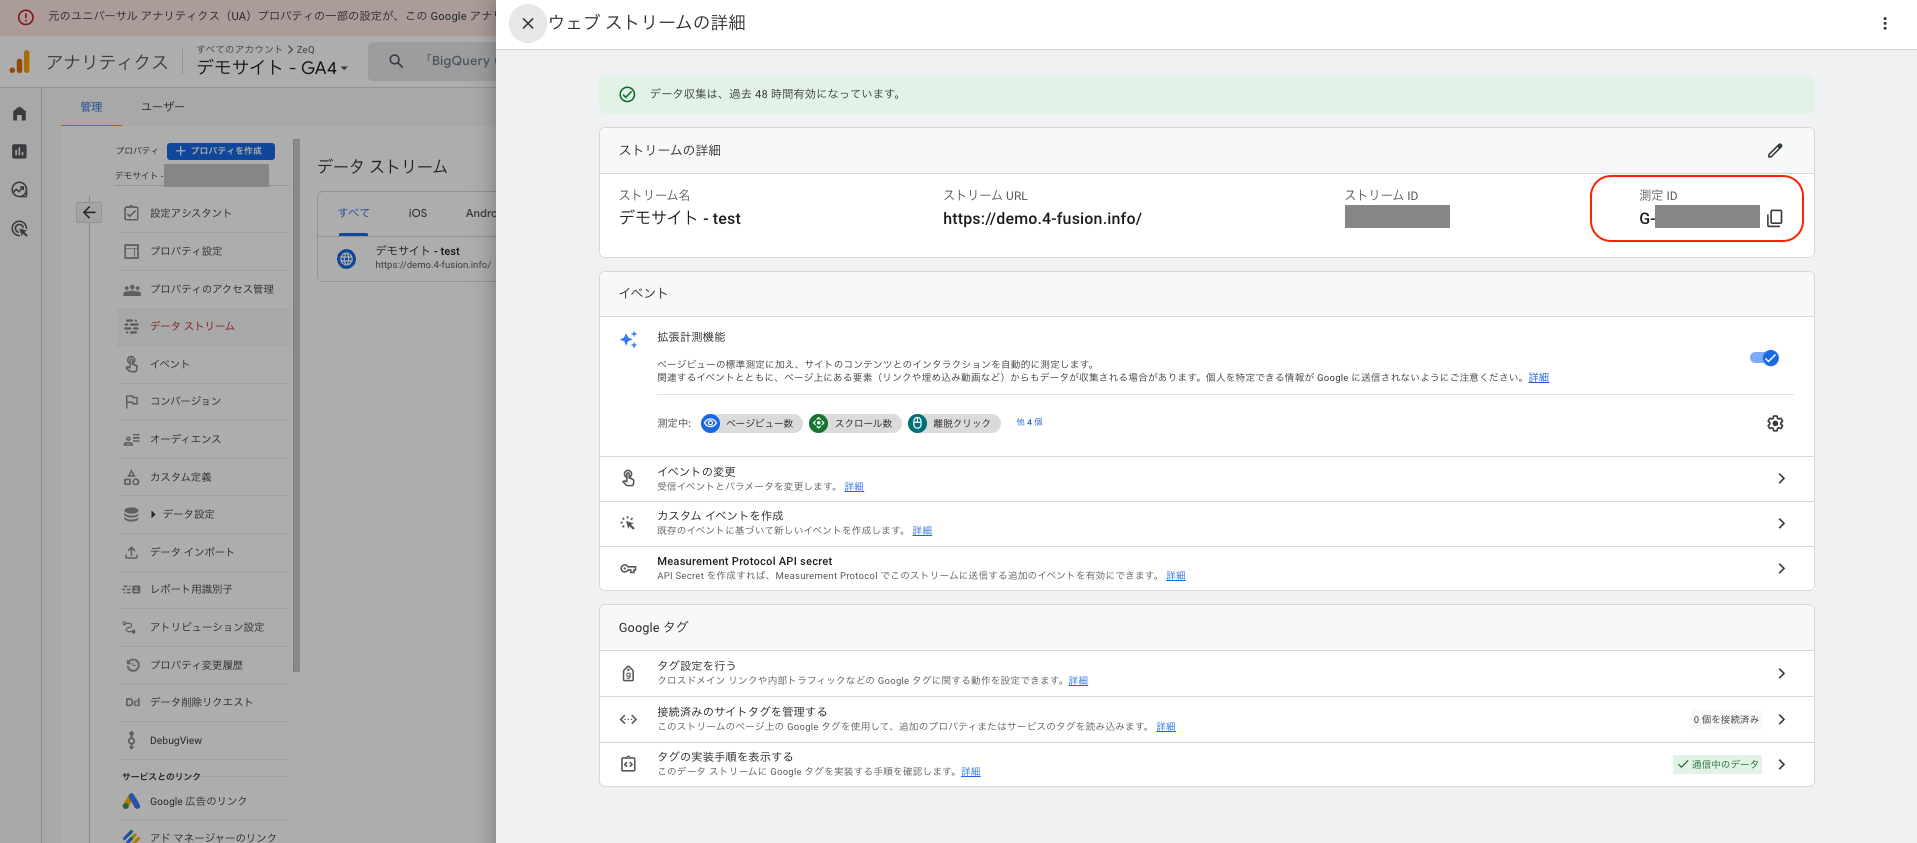Close the web stream details panel
1917x843 pixels.
click(x=528, y=23)
